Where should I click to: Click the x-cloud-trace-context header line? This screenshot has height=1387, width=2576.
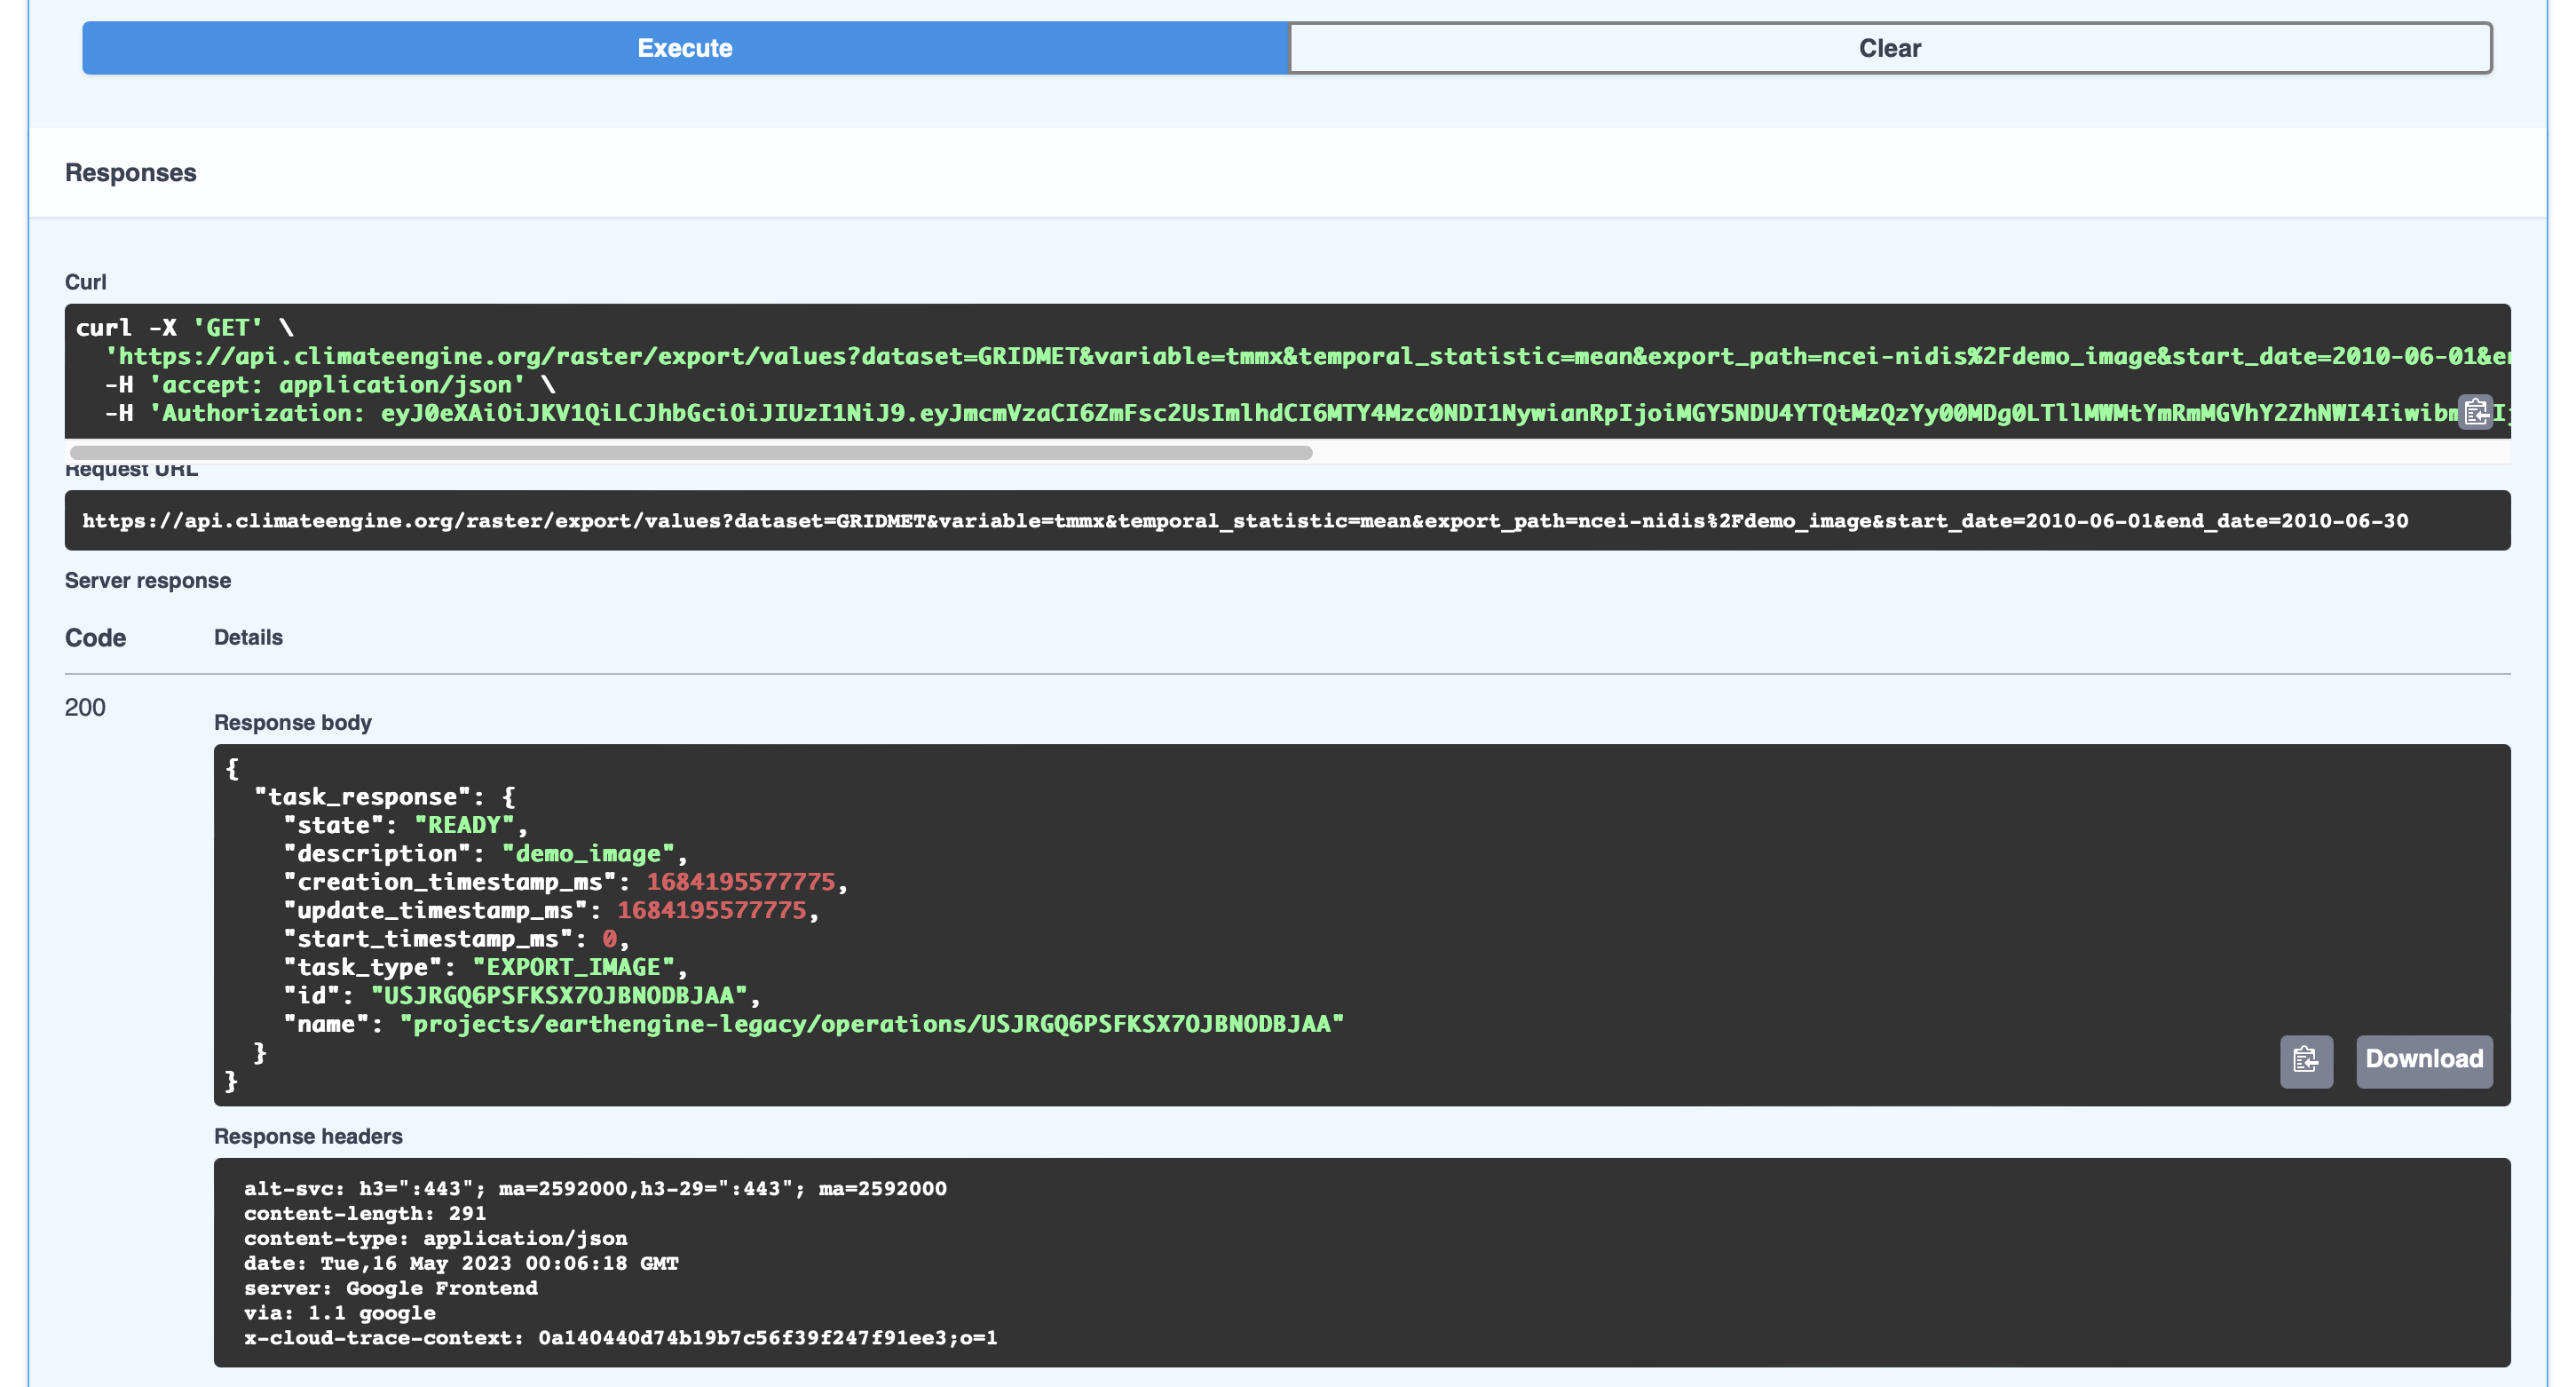(620, 1338)
